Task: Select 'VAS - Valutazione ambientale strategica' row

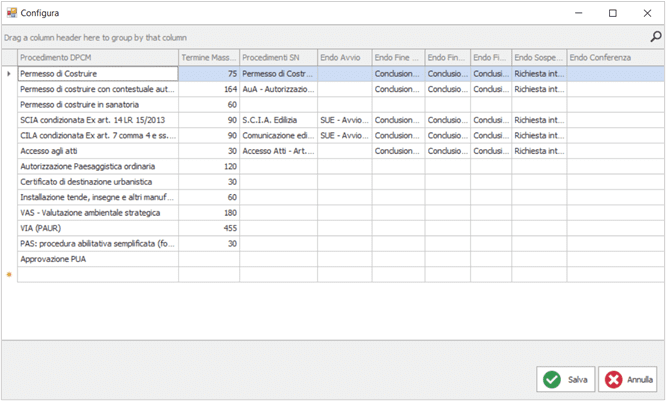Action: [x=98, y=212]
